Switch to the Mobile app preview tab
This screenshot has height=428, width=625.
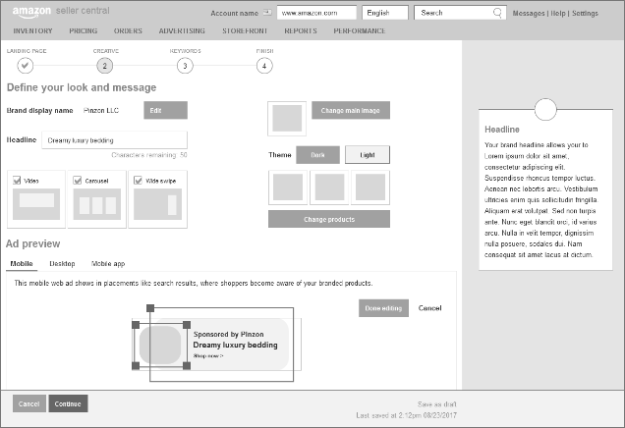[108, 263]
